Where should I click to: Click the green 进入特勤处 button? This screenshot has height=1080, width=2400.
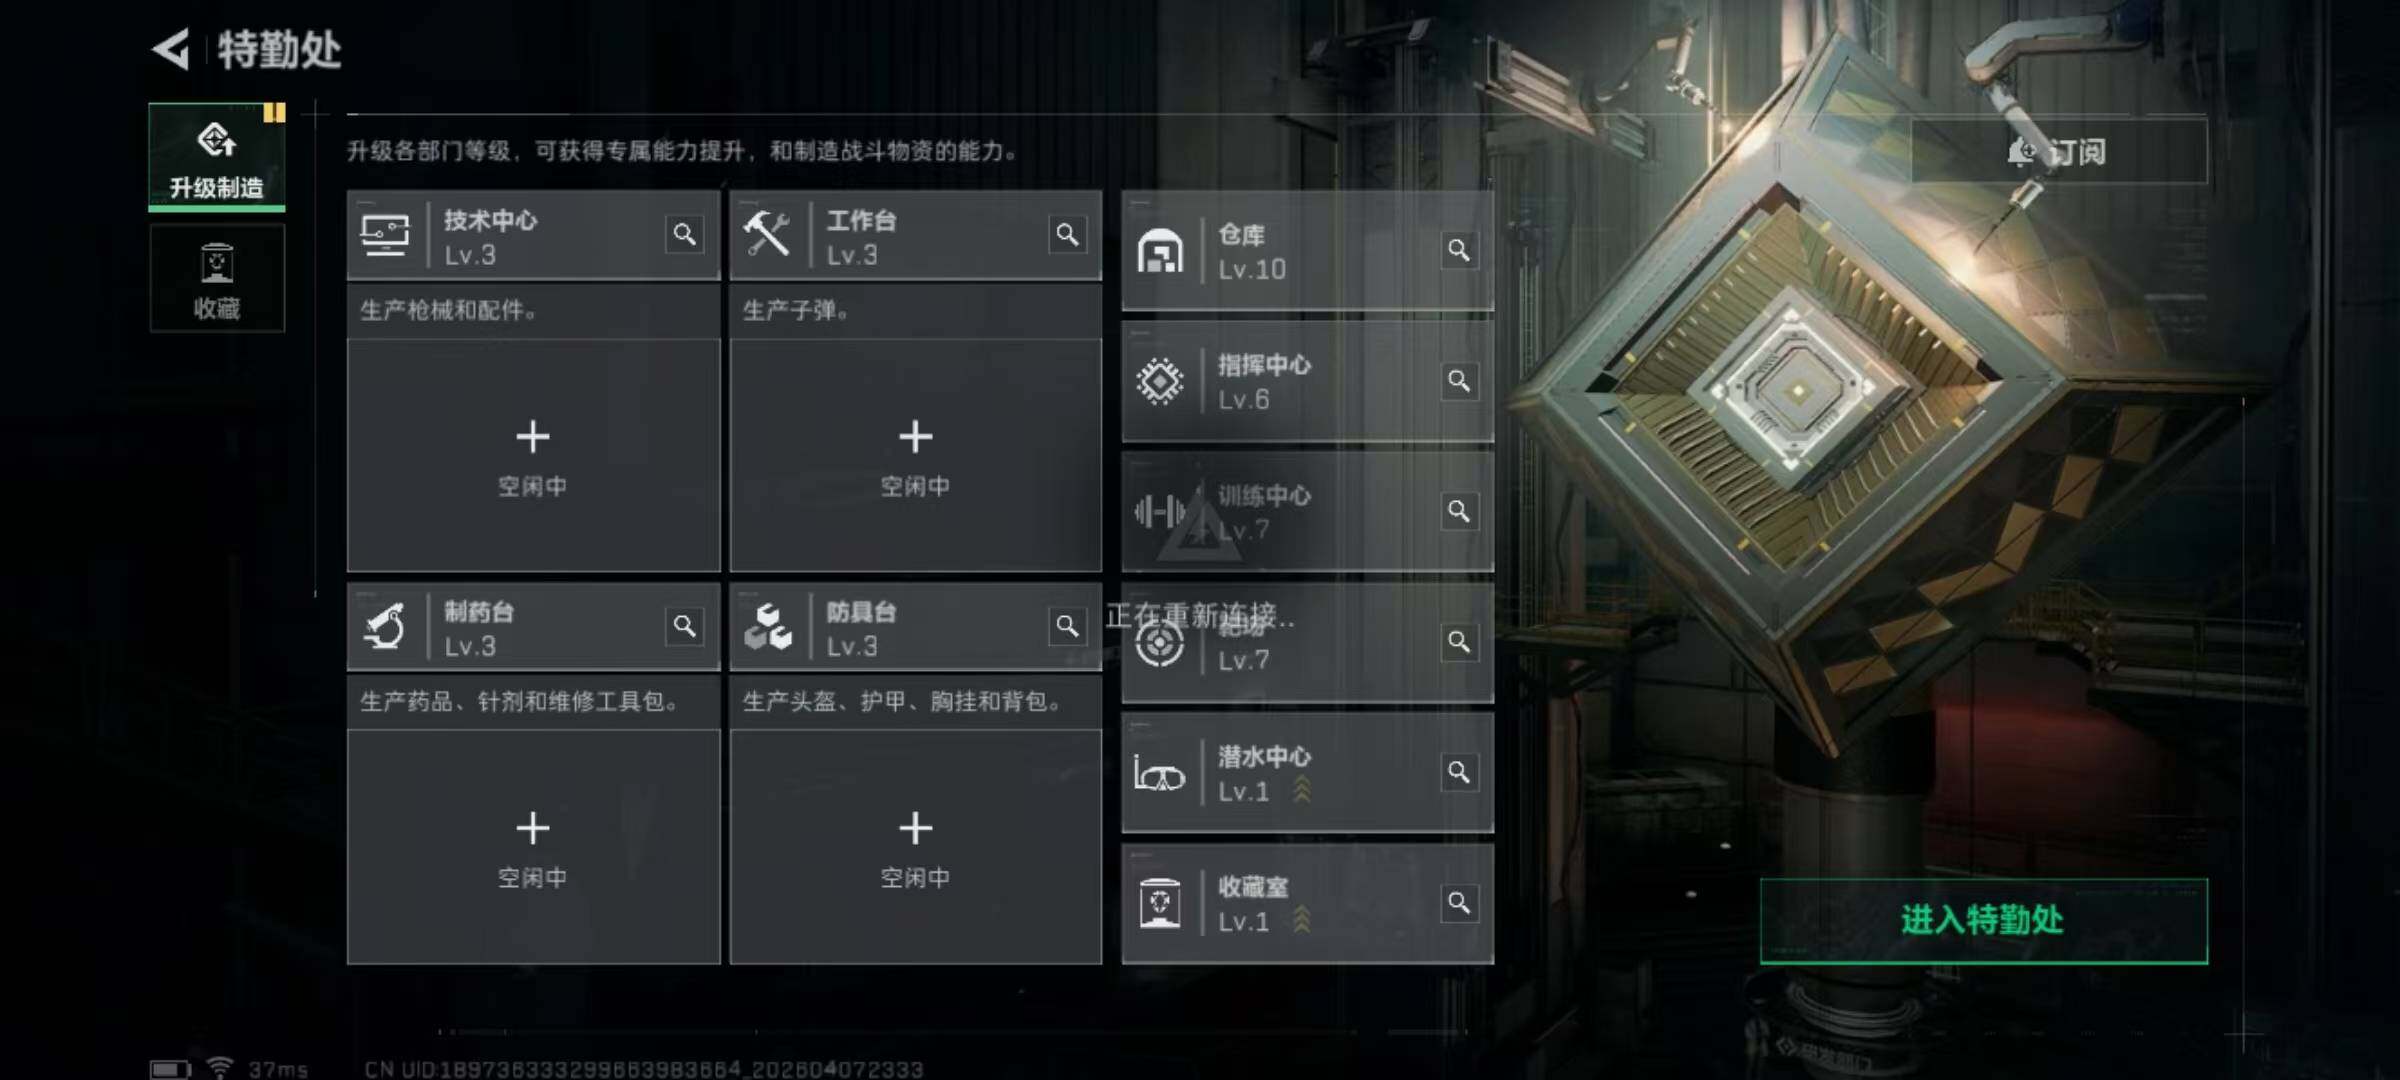pos(1984,920)
